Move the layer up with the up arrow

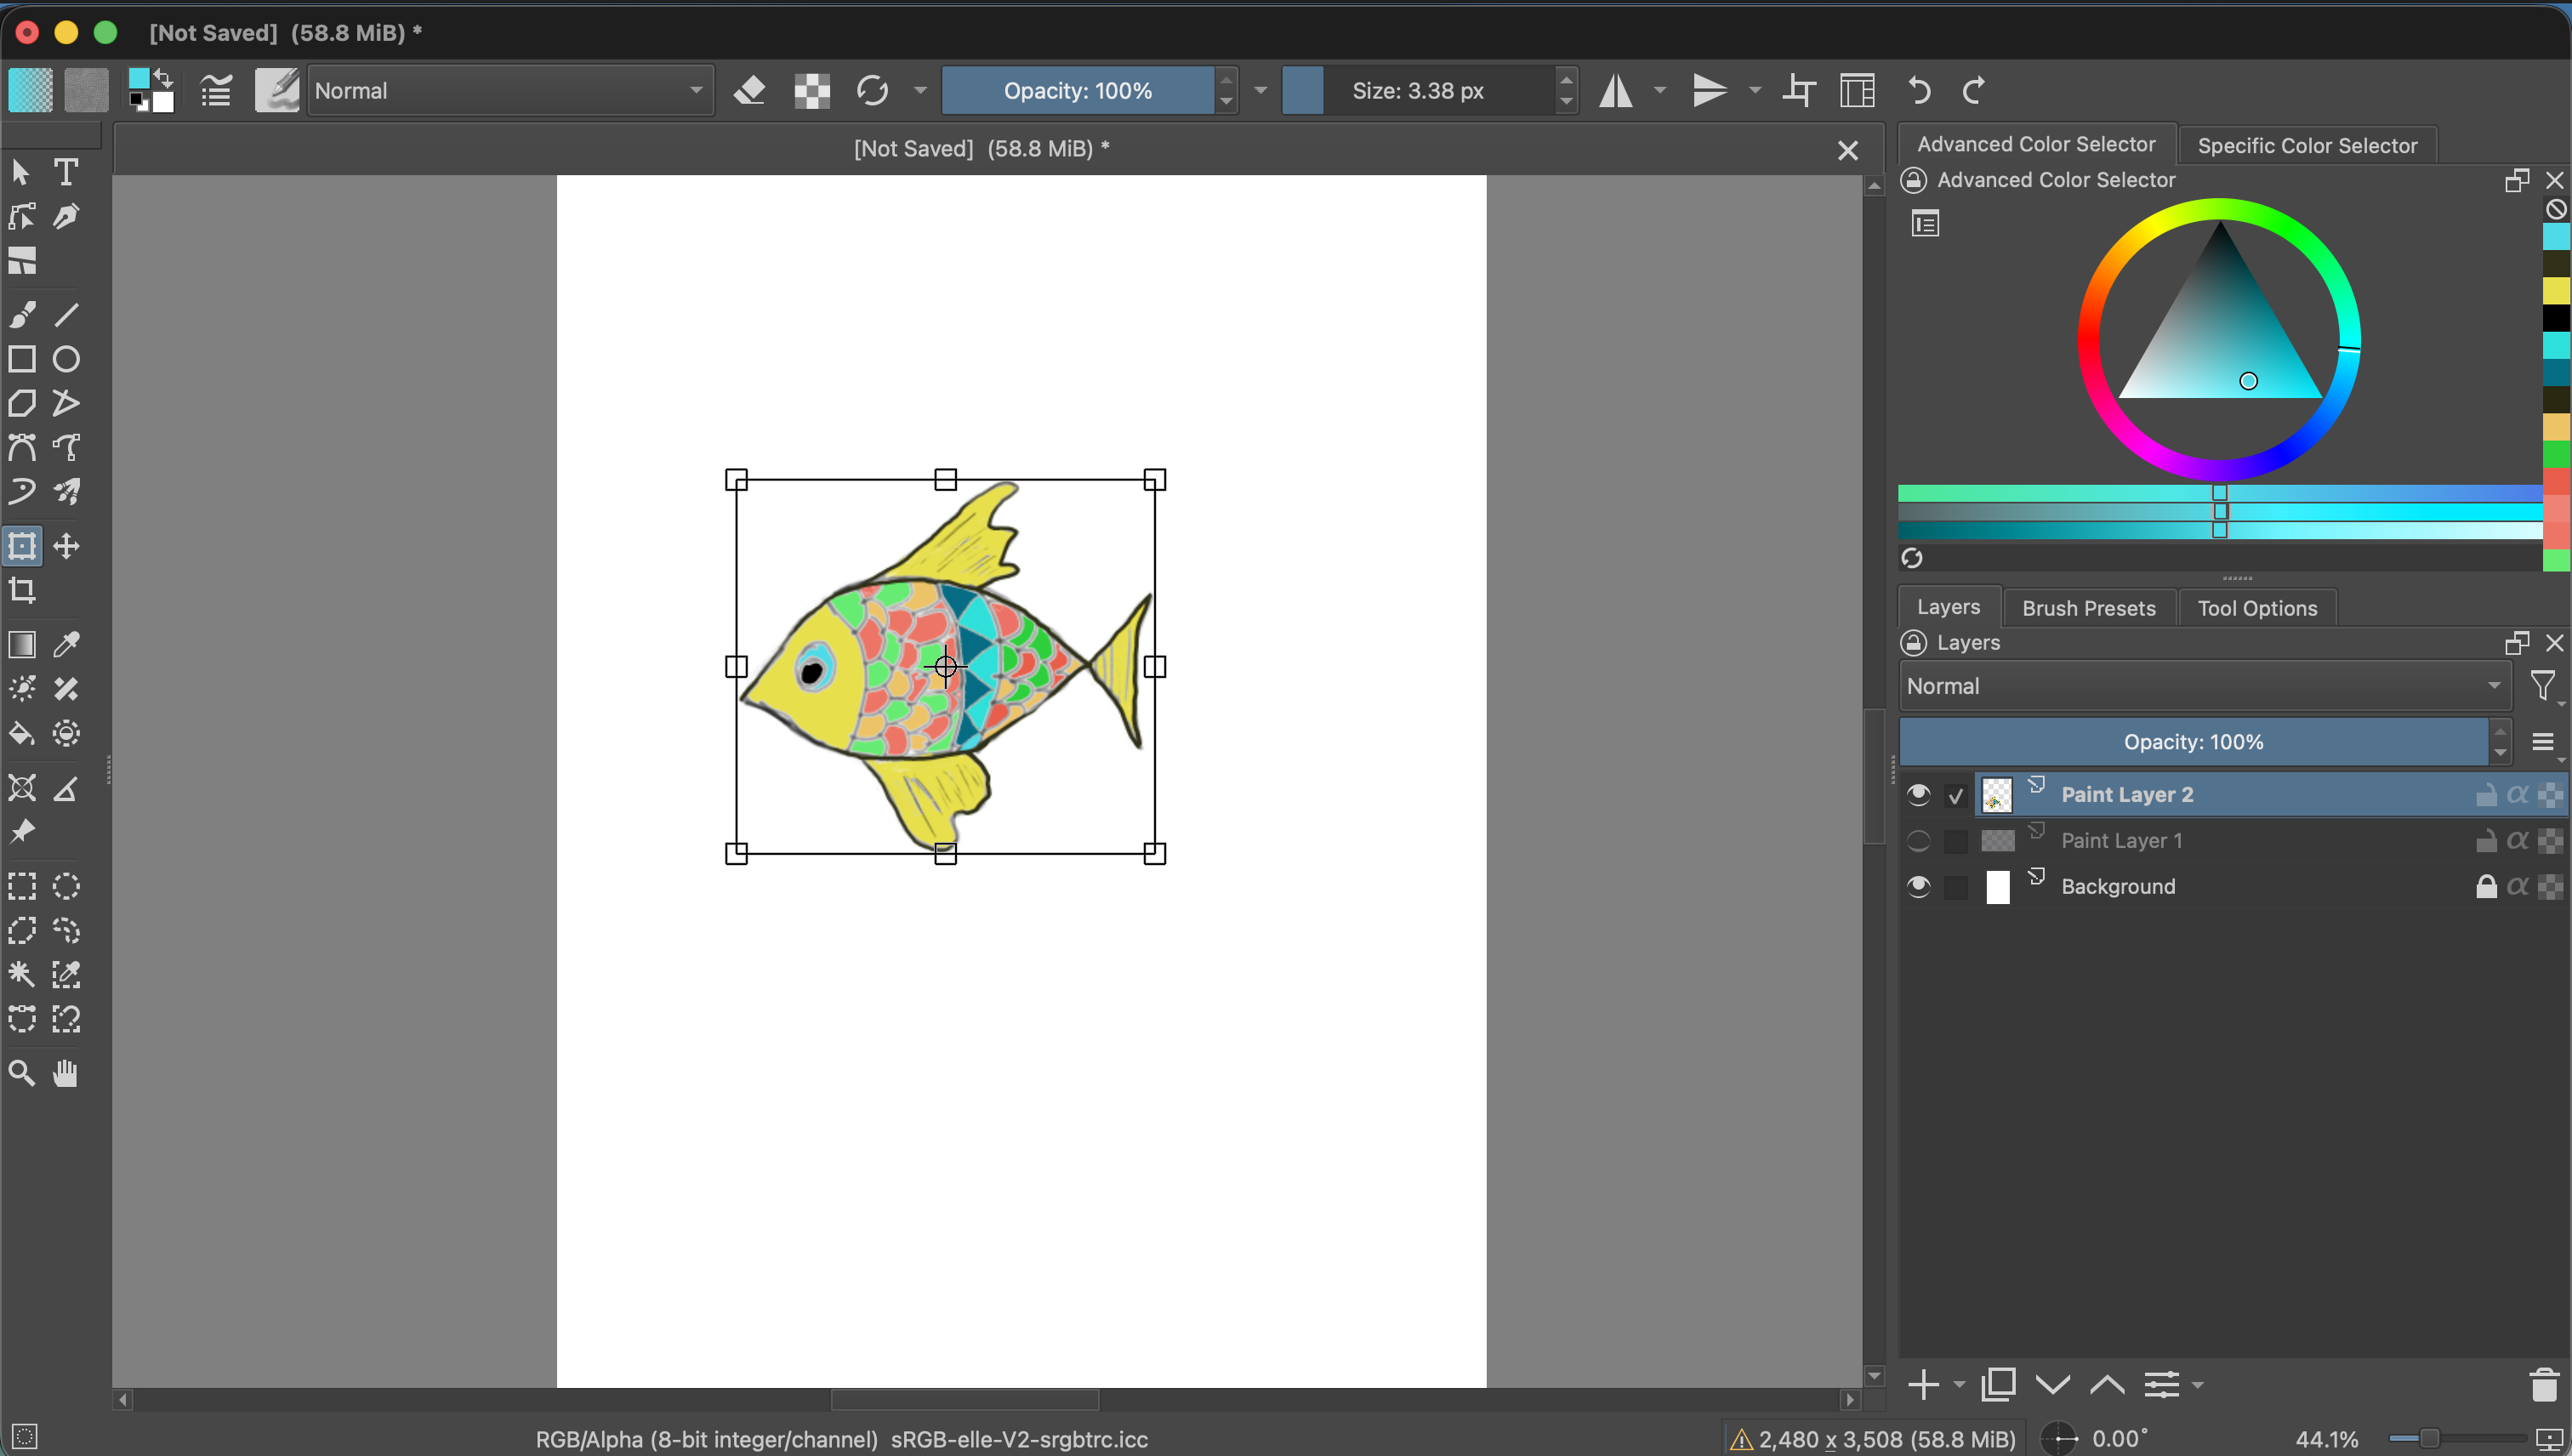click(x=2107, y=1385)
